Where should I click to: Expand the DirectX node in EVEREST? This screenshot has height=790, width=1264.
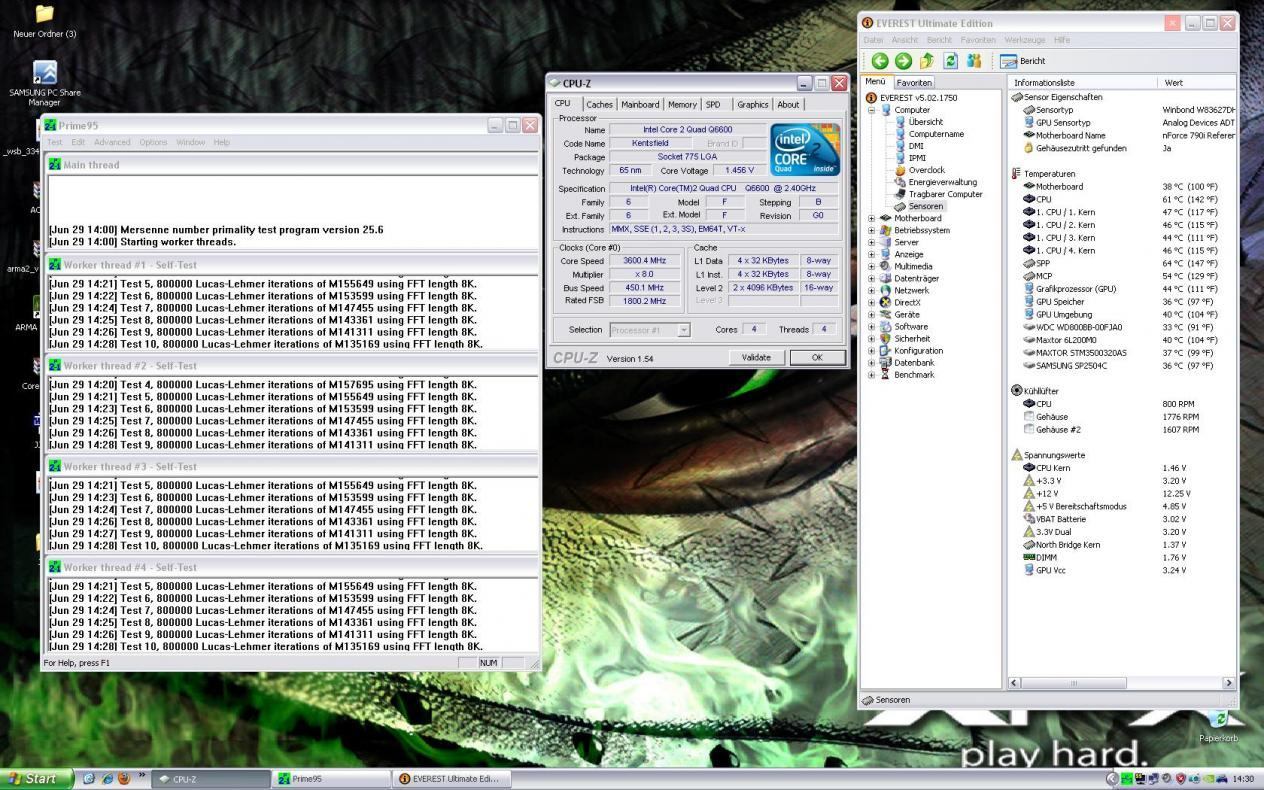click(x=871, y=302)
